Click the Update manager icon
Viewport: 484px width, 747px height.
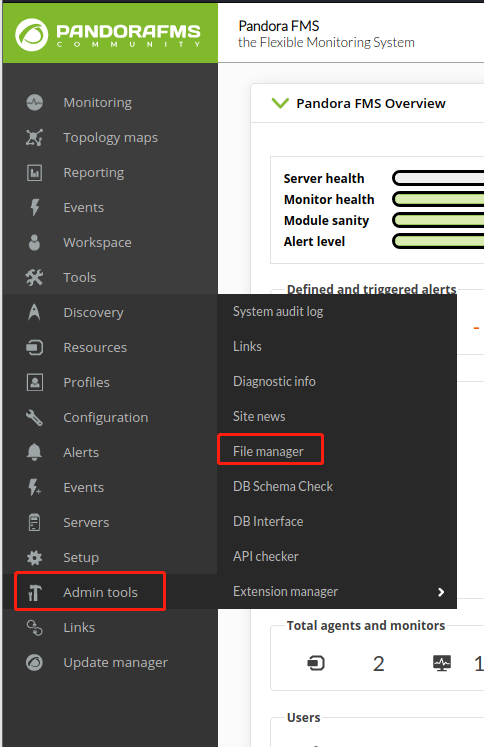[x=34, y=662]
